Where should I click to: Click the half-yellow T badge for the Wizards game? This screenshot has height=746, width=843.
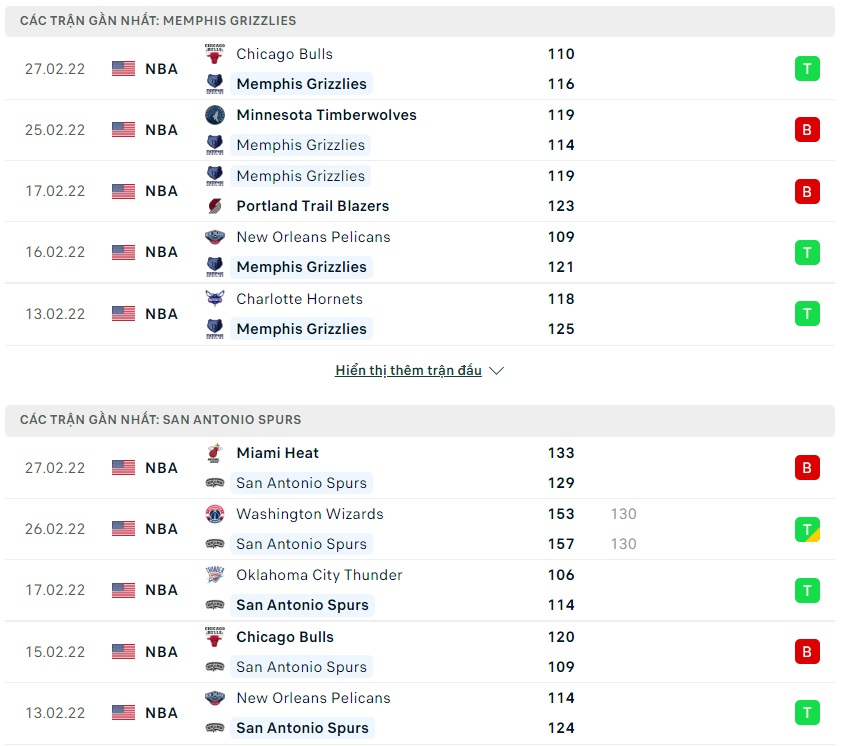click(x=807, y=529)
